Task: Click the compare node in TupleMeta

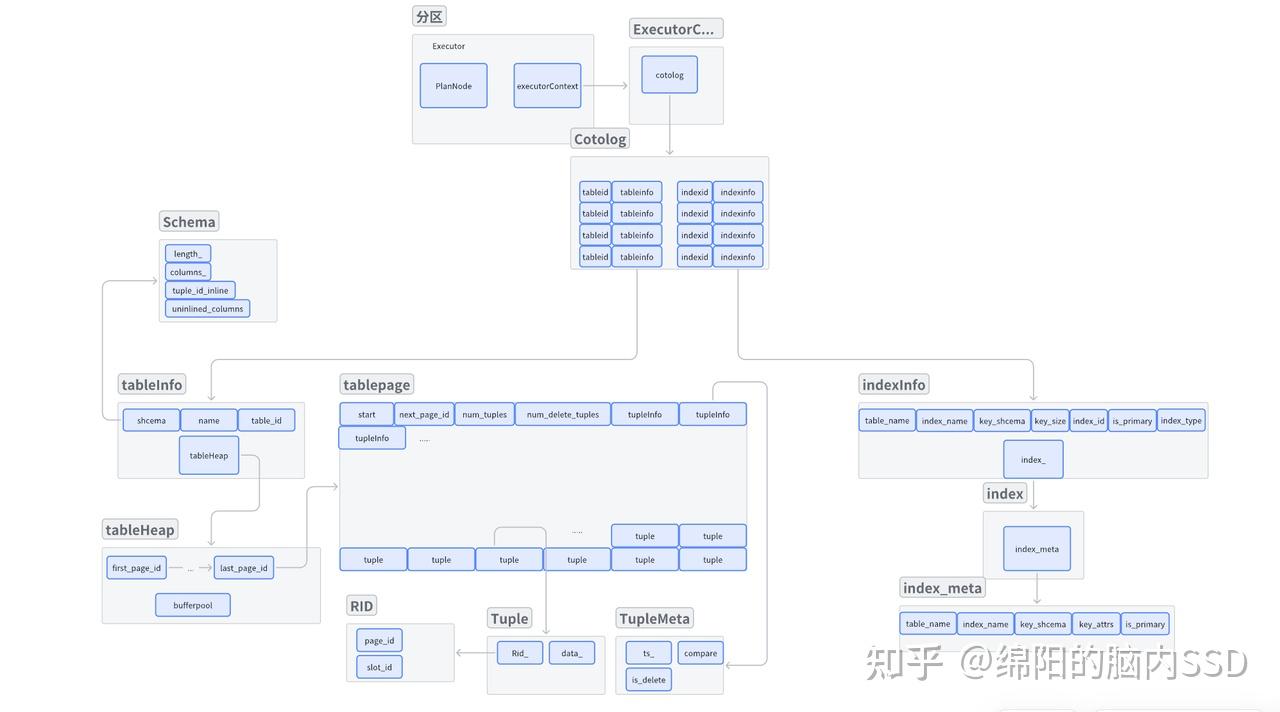Action: pos(700,652)
